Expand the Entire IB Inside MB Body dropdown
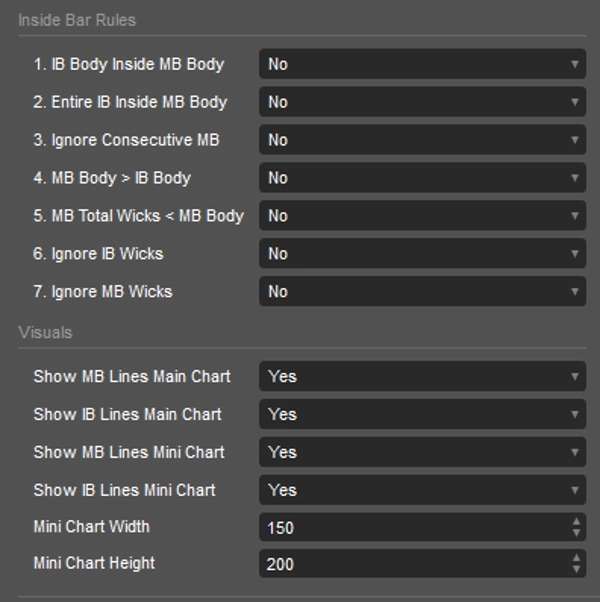This screenshot has width=600, height=602. point(422,102)
